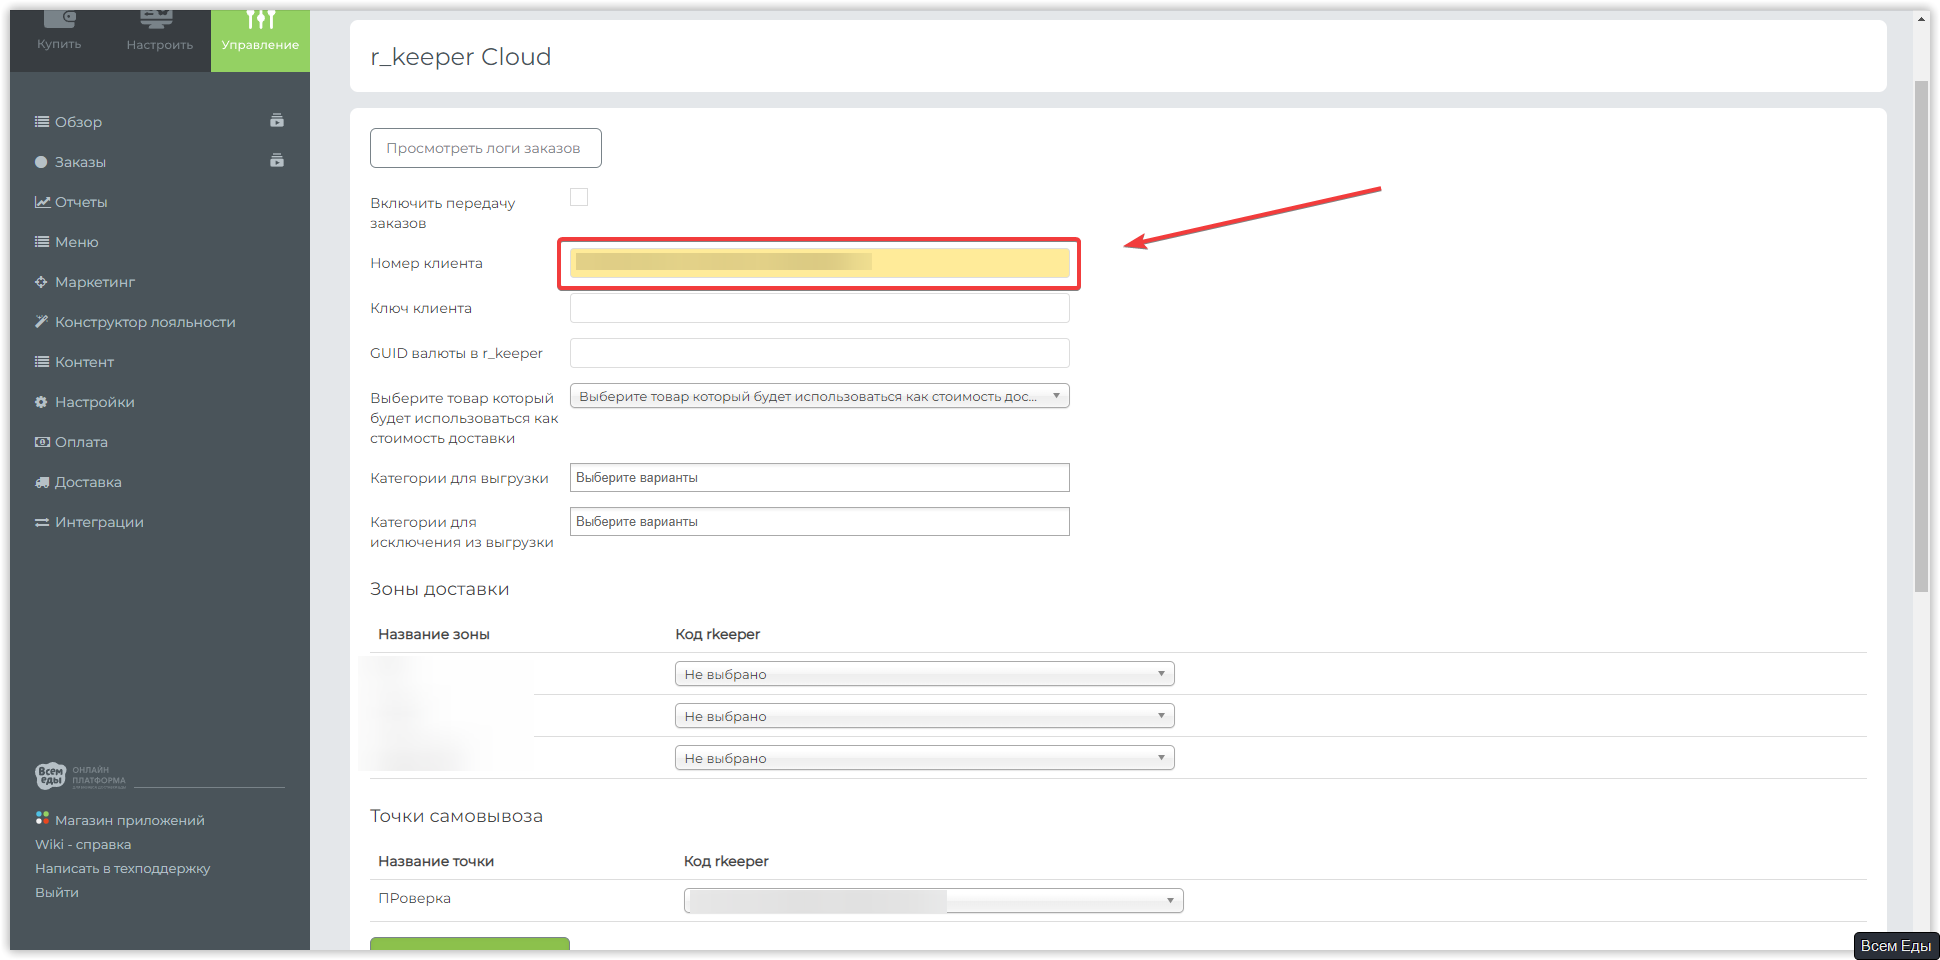
Task: Click the colored dots Магазин приложений icon
Action: coord(42,818)
